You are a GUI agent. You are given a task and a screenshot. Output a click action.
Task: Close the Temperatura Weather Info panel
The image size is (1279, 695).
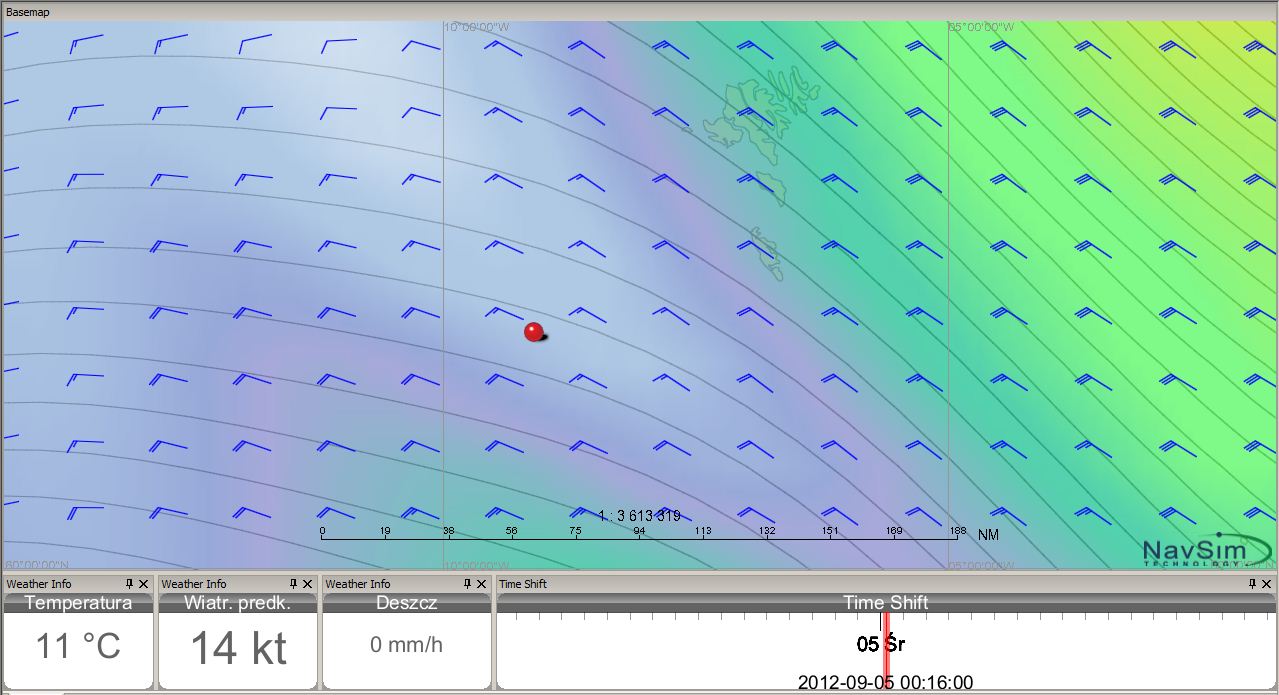tap(144, 584)
